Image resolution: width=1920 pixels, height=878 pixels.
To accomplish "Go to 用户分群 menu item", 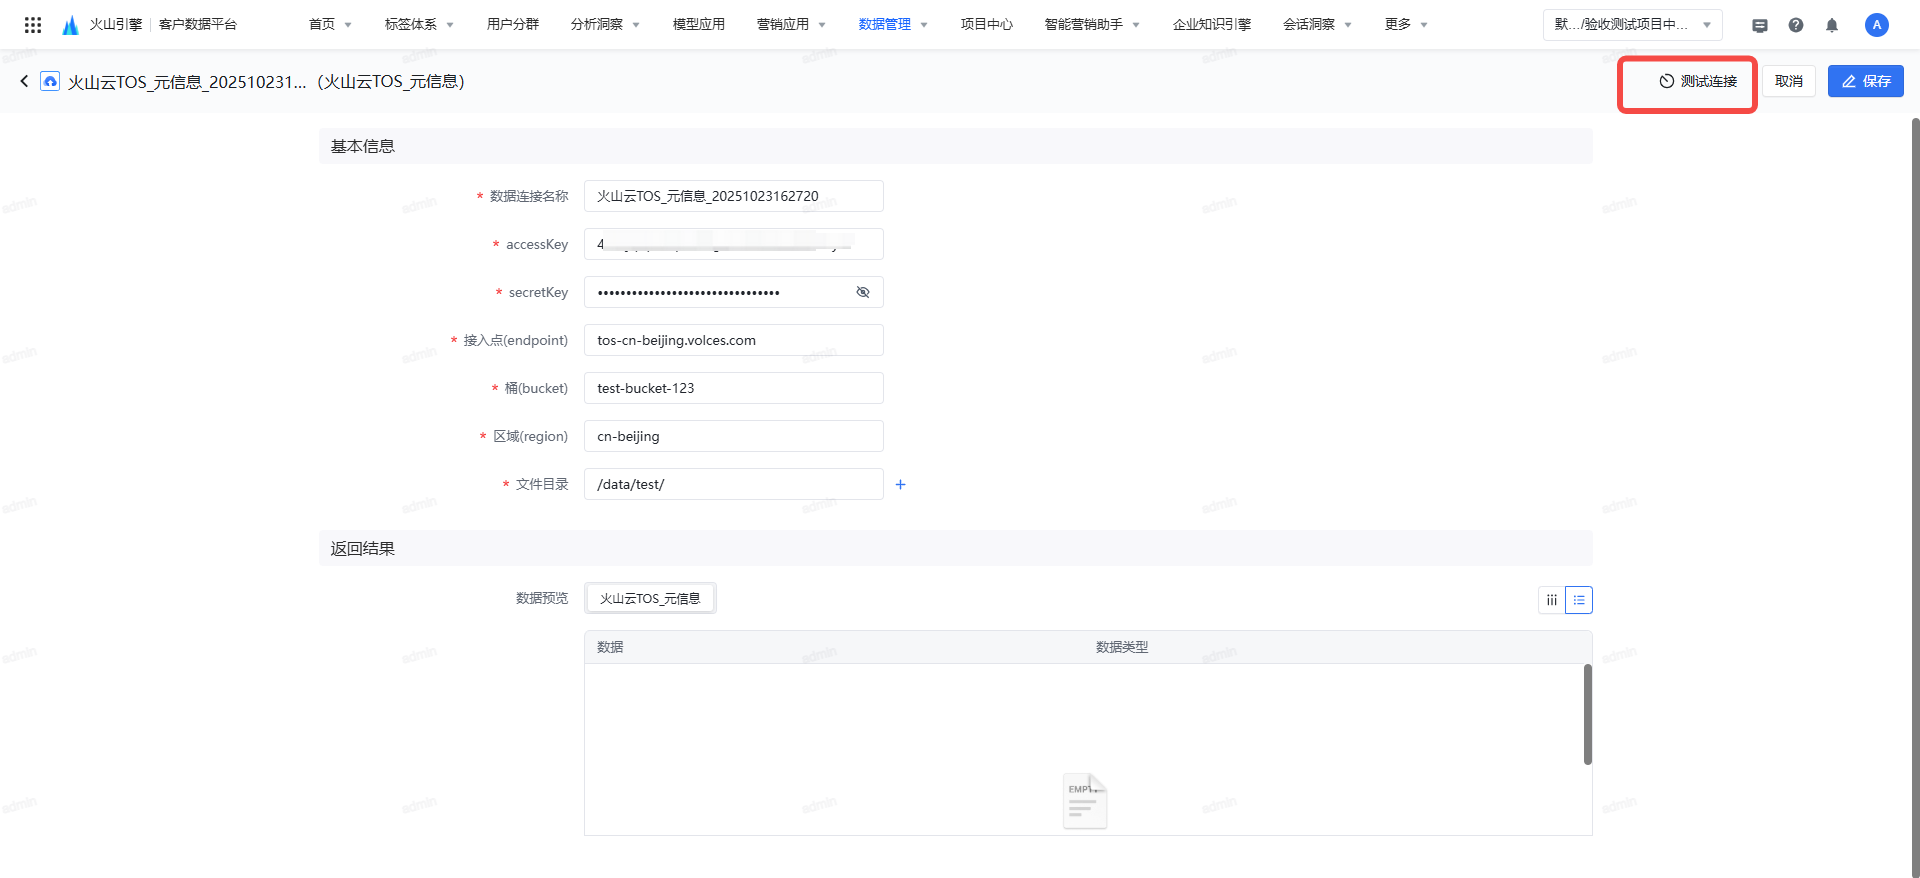I will click(x=512, y=24).
